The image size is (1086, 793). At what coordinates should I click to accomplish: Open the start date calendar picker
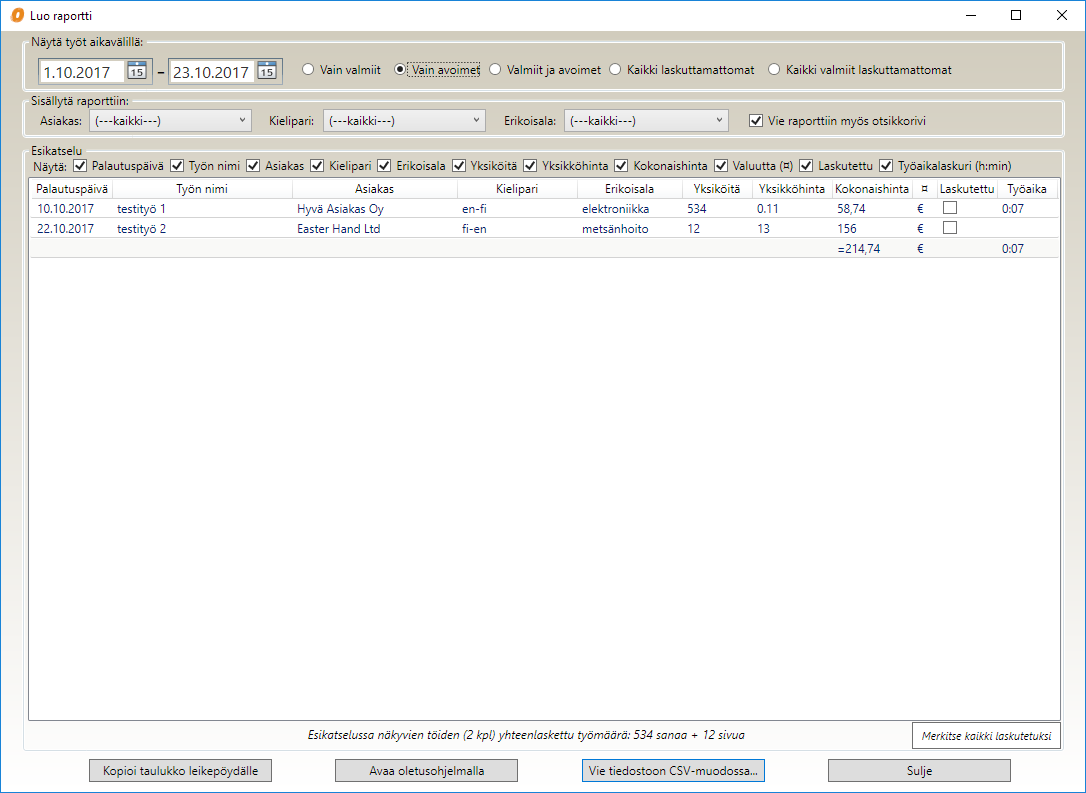point(137,71)
